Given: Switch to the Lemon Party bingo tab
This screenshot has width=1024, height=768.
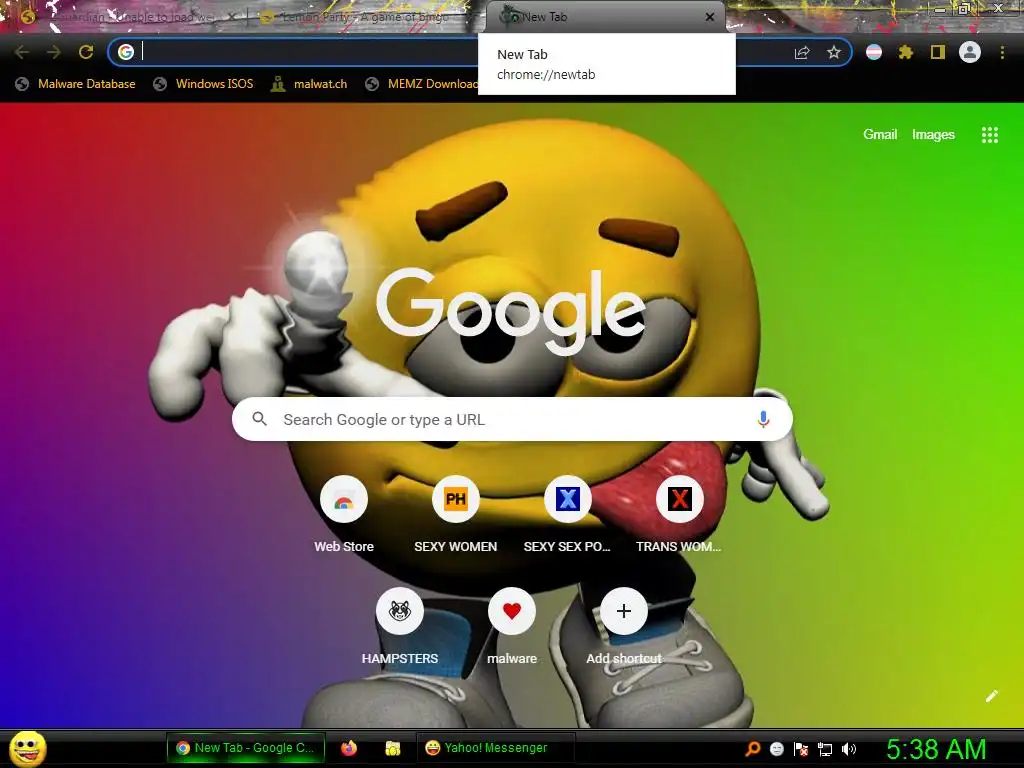Looking at the screenshot, I should [x=362, y=17].
